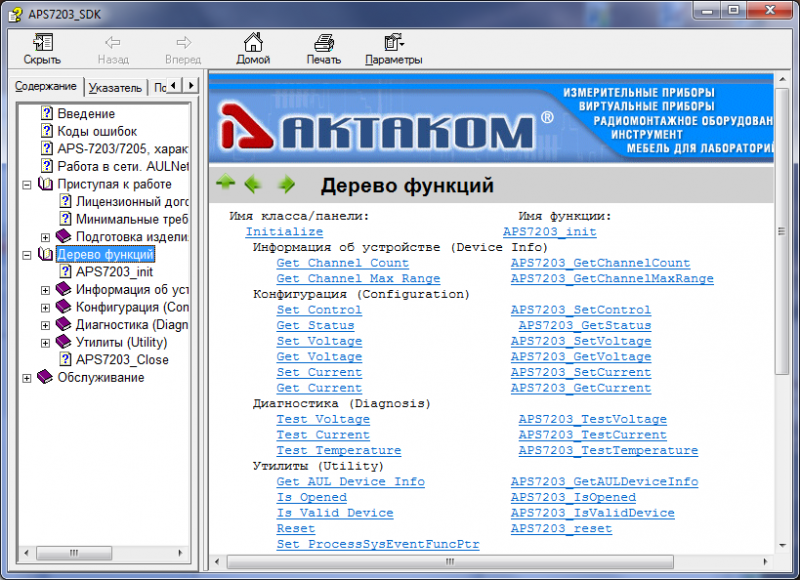Select Работа в сети AULNet tree item
The height and width of the screenshot is (580, 800).
pos(122,166)
